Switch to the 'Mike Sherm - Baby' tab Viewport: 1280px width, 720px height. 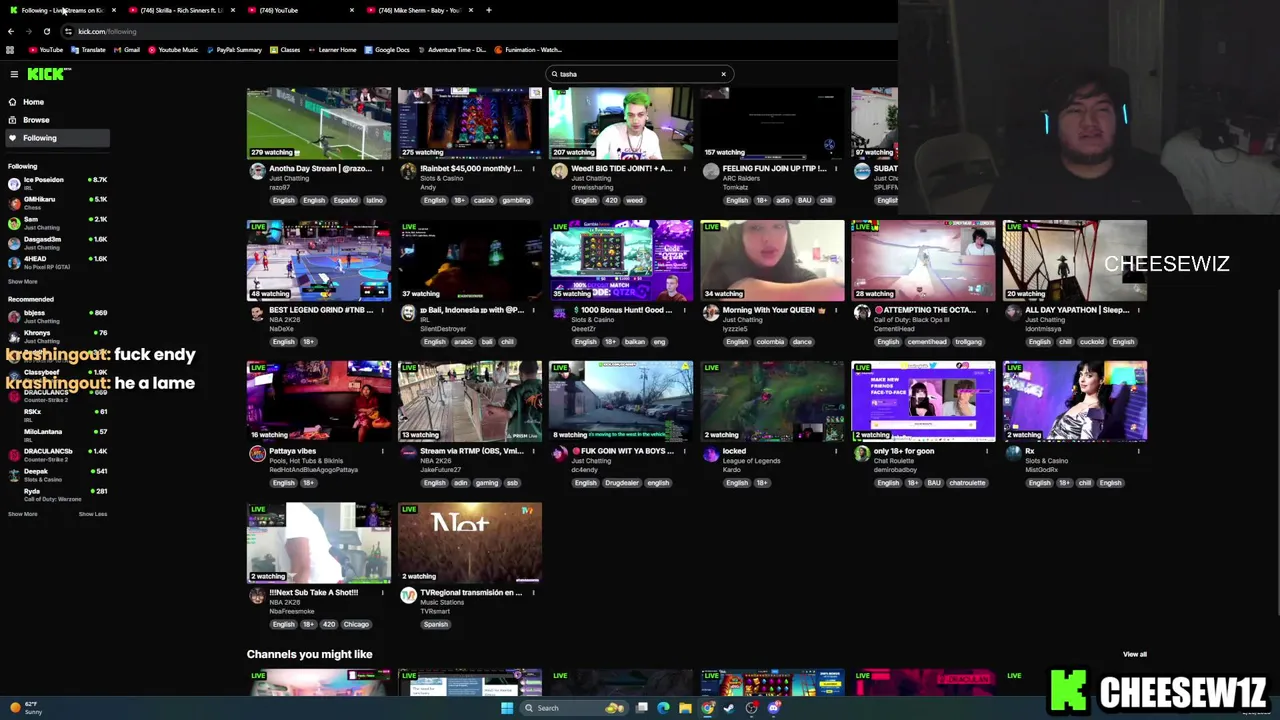[x=420, y=10]
